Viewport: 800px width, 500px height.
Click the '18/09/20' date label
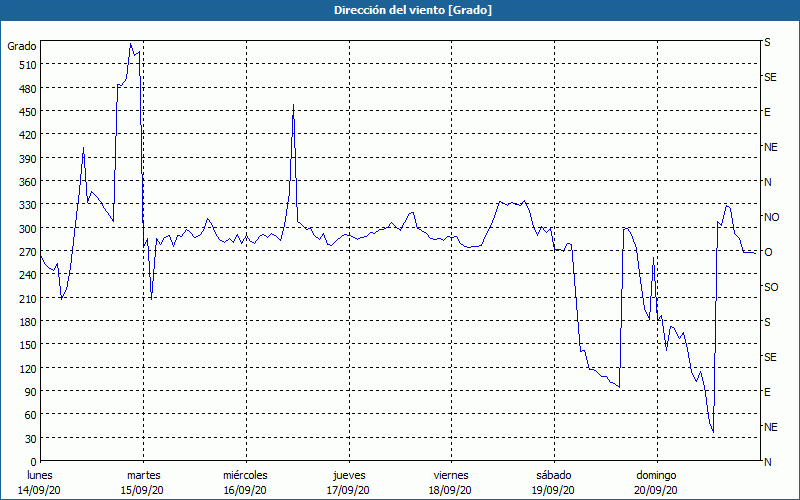pyautogui.click(x=451, y=490)
